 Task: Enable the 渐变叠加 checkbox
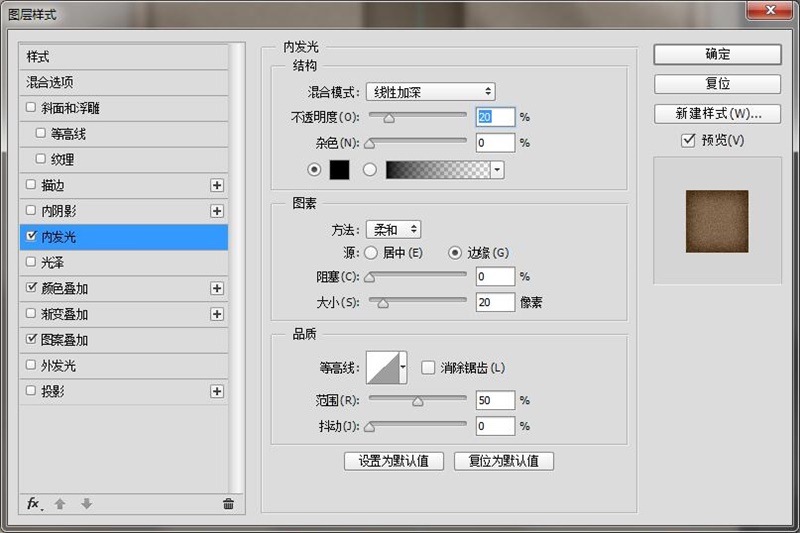pos(31,313)
